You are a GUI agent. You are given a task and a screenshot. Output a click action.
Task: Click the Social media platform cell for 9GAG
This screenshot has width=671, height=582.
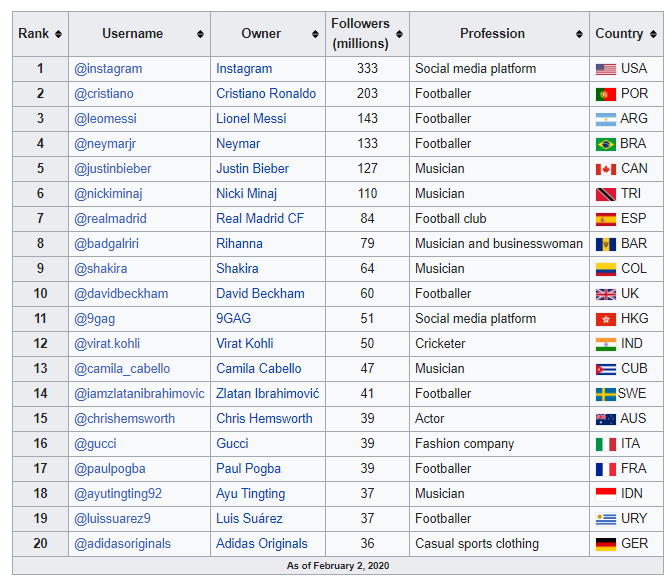coord(475,319)
